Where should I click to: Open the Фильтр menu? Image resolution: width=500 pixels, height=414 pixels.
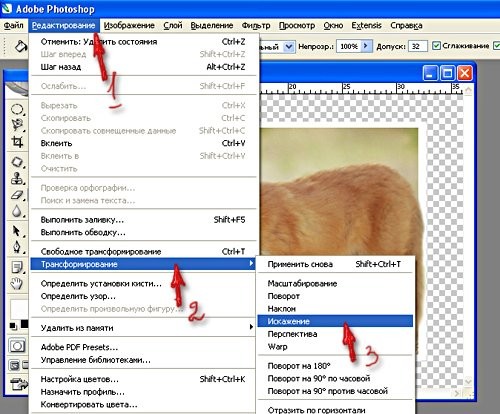(x=256, y=25)
